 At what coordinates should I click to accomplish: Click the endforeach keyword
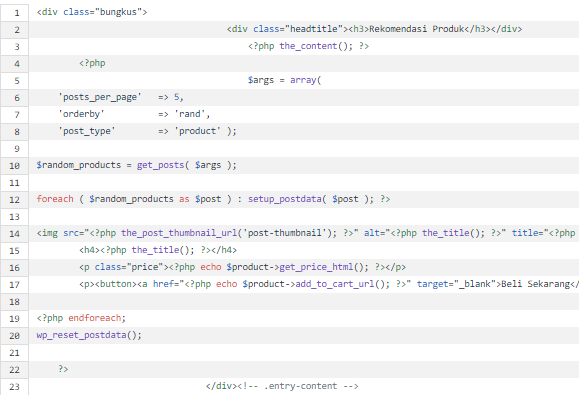pyautogui.click(x=97, y=318)
